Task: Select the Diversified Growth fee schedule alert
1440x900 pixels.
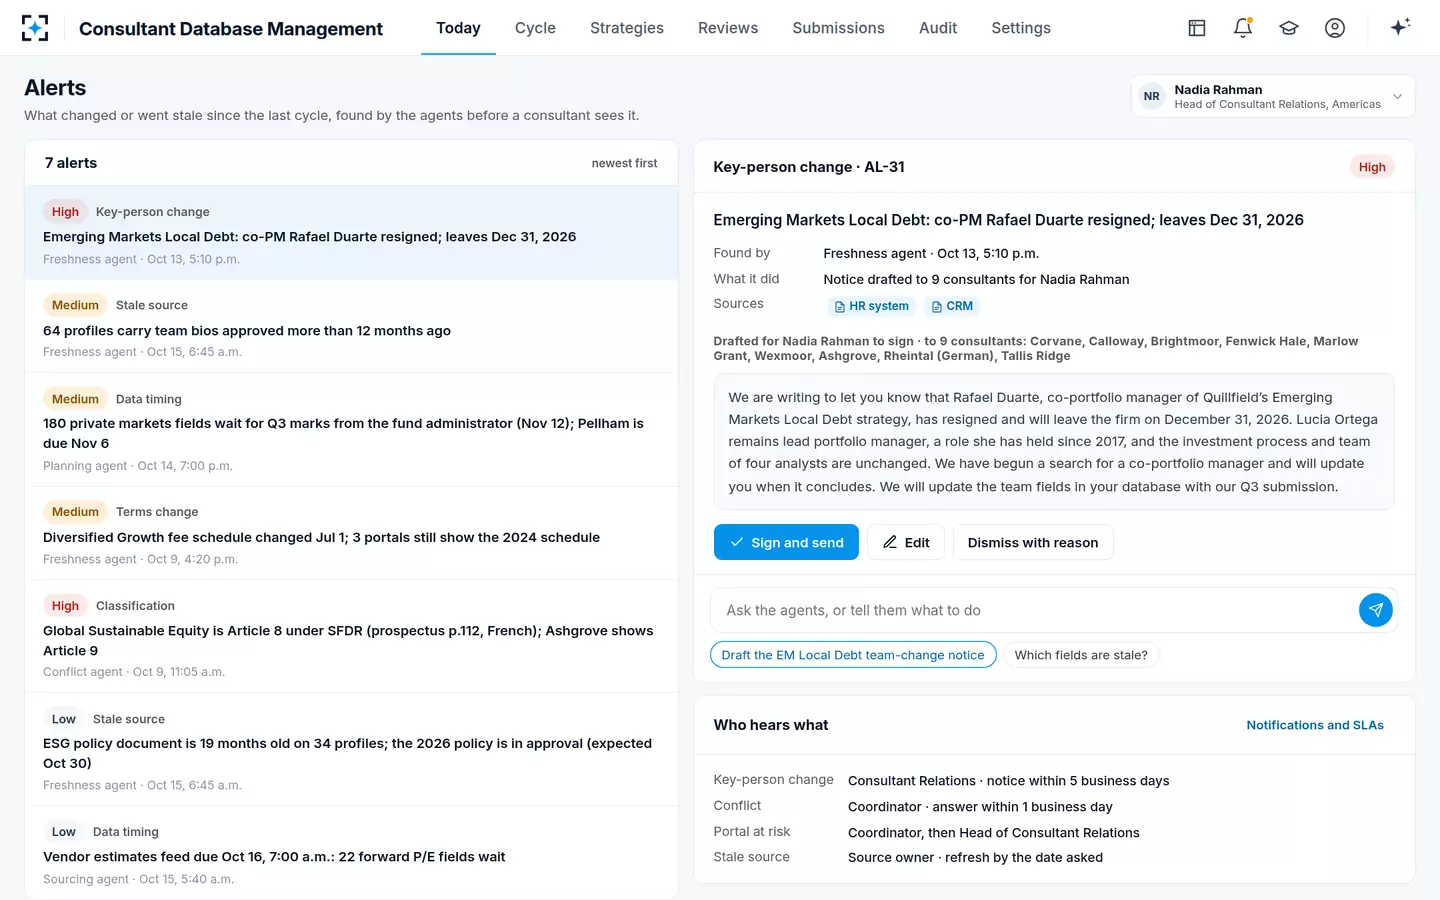Action: click(351, 533)
